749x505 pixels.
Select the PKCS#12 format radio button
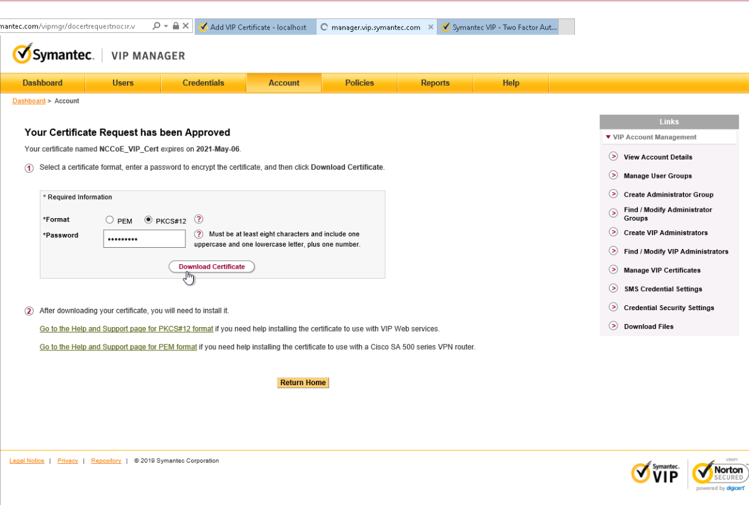coord(148,220)
